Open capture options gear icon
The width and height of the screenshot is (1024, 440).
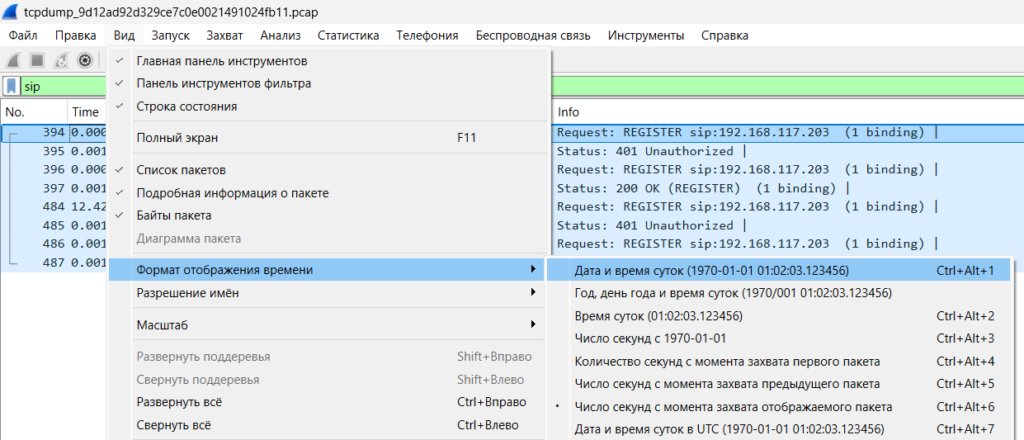tap(84, 61)
